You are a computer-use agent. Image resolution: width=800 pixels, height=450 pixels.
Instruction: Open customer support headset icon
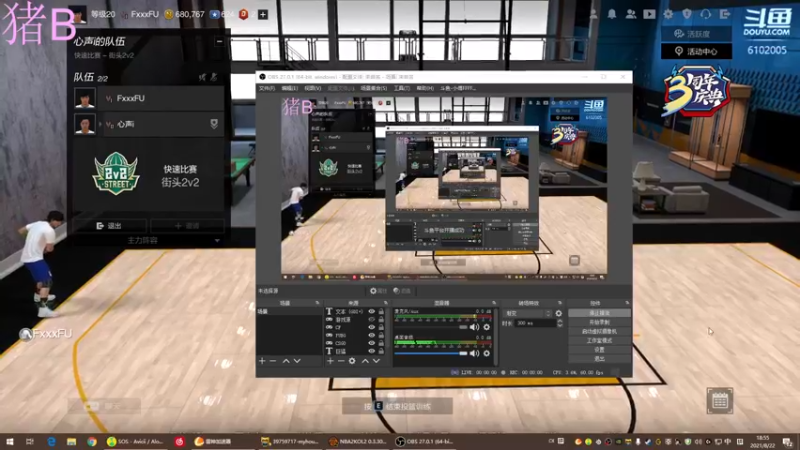coord(706,14)
